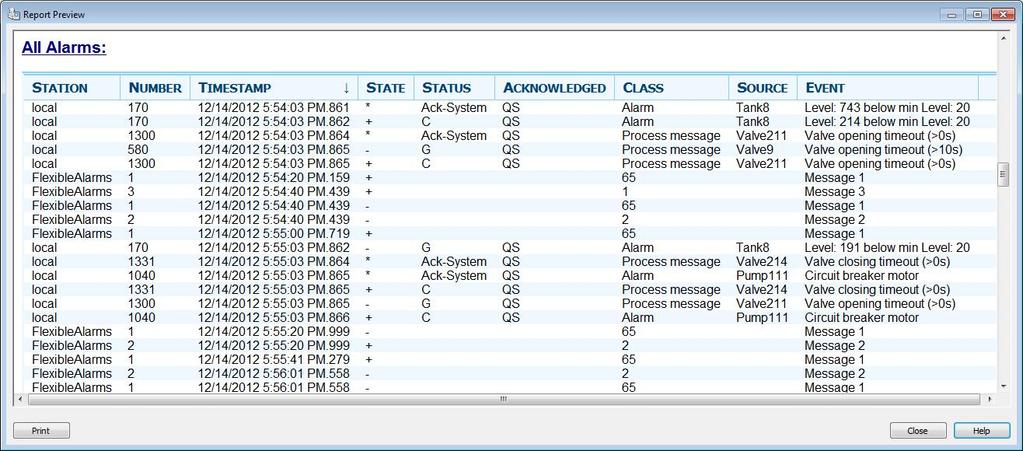The width and height of the screenshot is (1023, 451).
Task: Click event 'Level: 214 below min Level: 20'
Action: pyautogui.click(x=887, y=121)
